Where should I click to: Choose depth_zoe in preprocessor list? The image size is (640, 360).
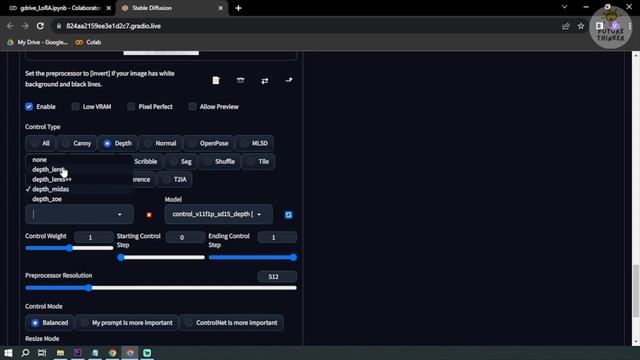pos(79,199)
